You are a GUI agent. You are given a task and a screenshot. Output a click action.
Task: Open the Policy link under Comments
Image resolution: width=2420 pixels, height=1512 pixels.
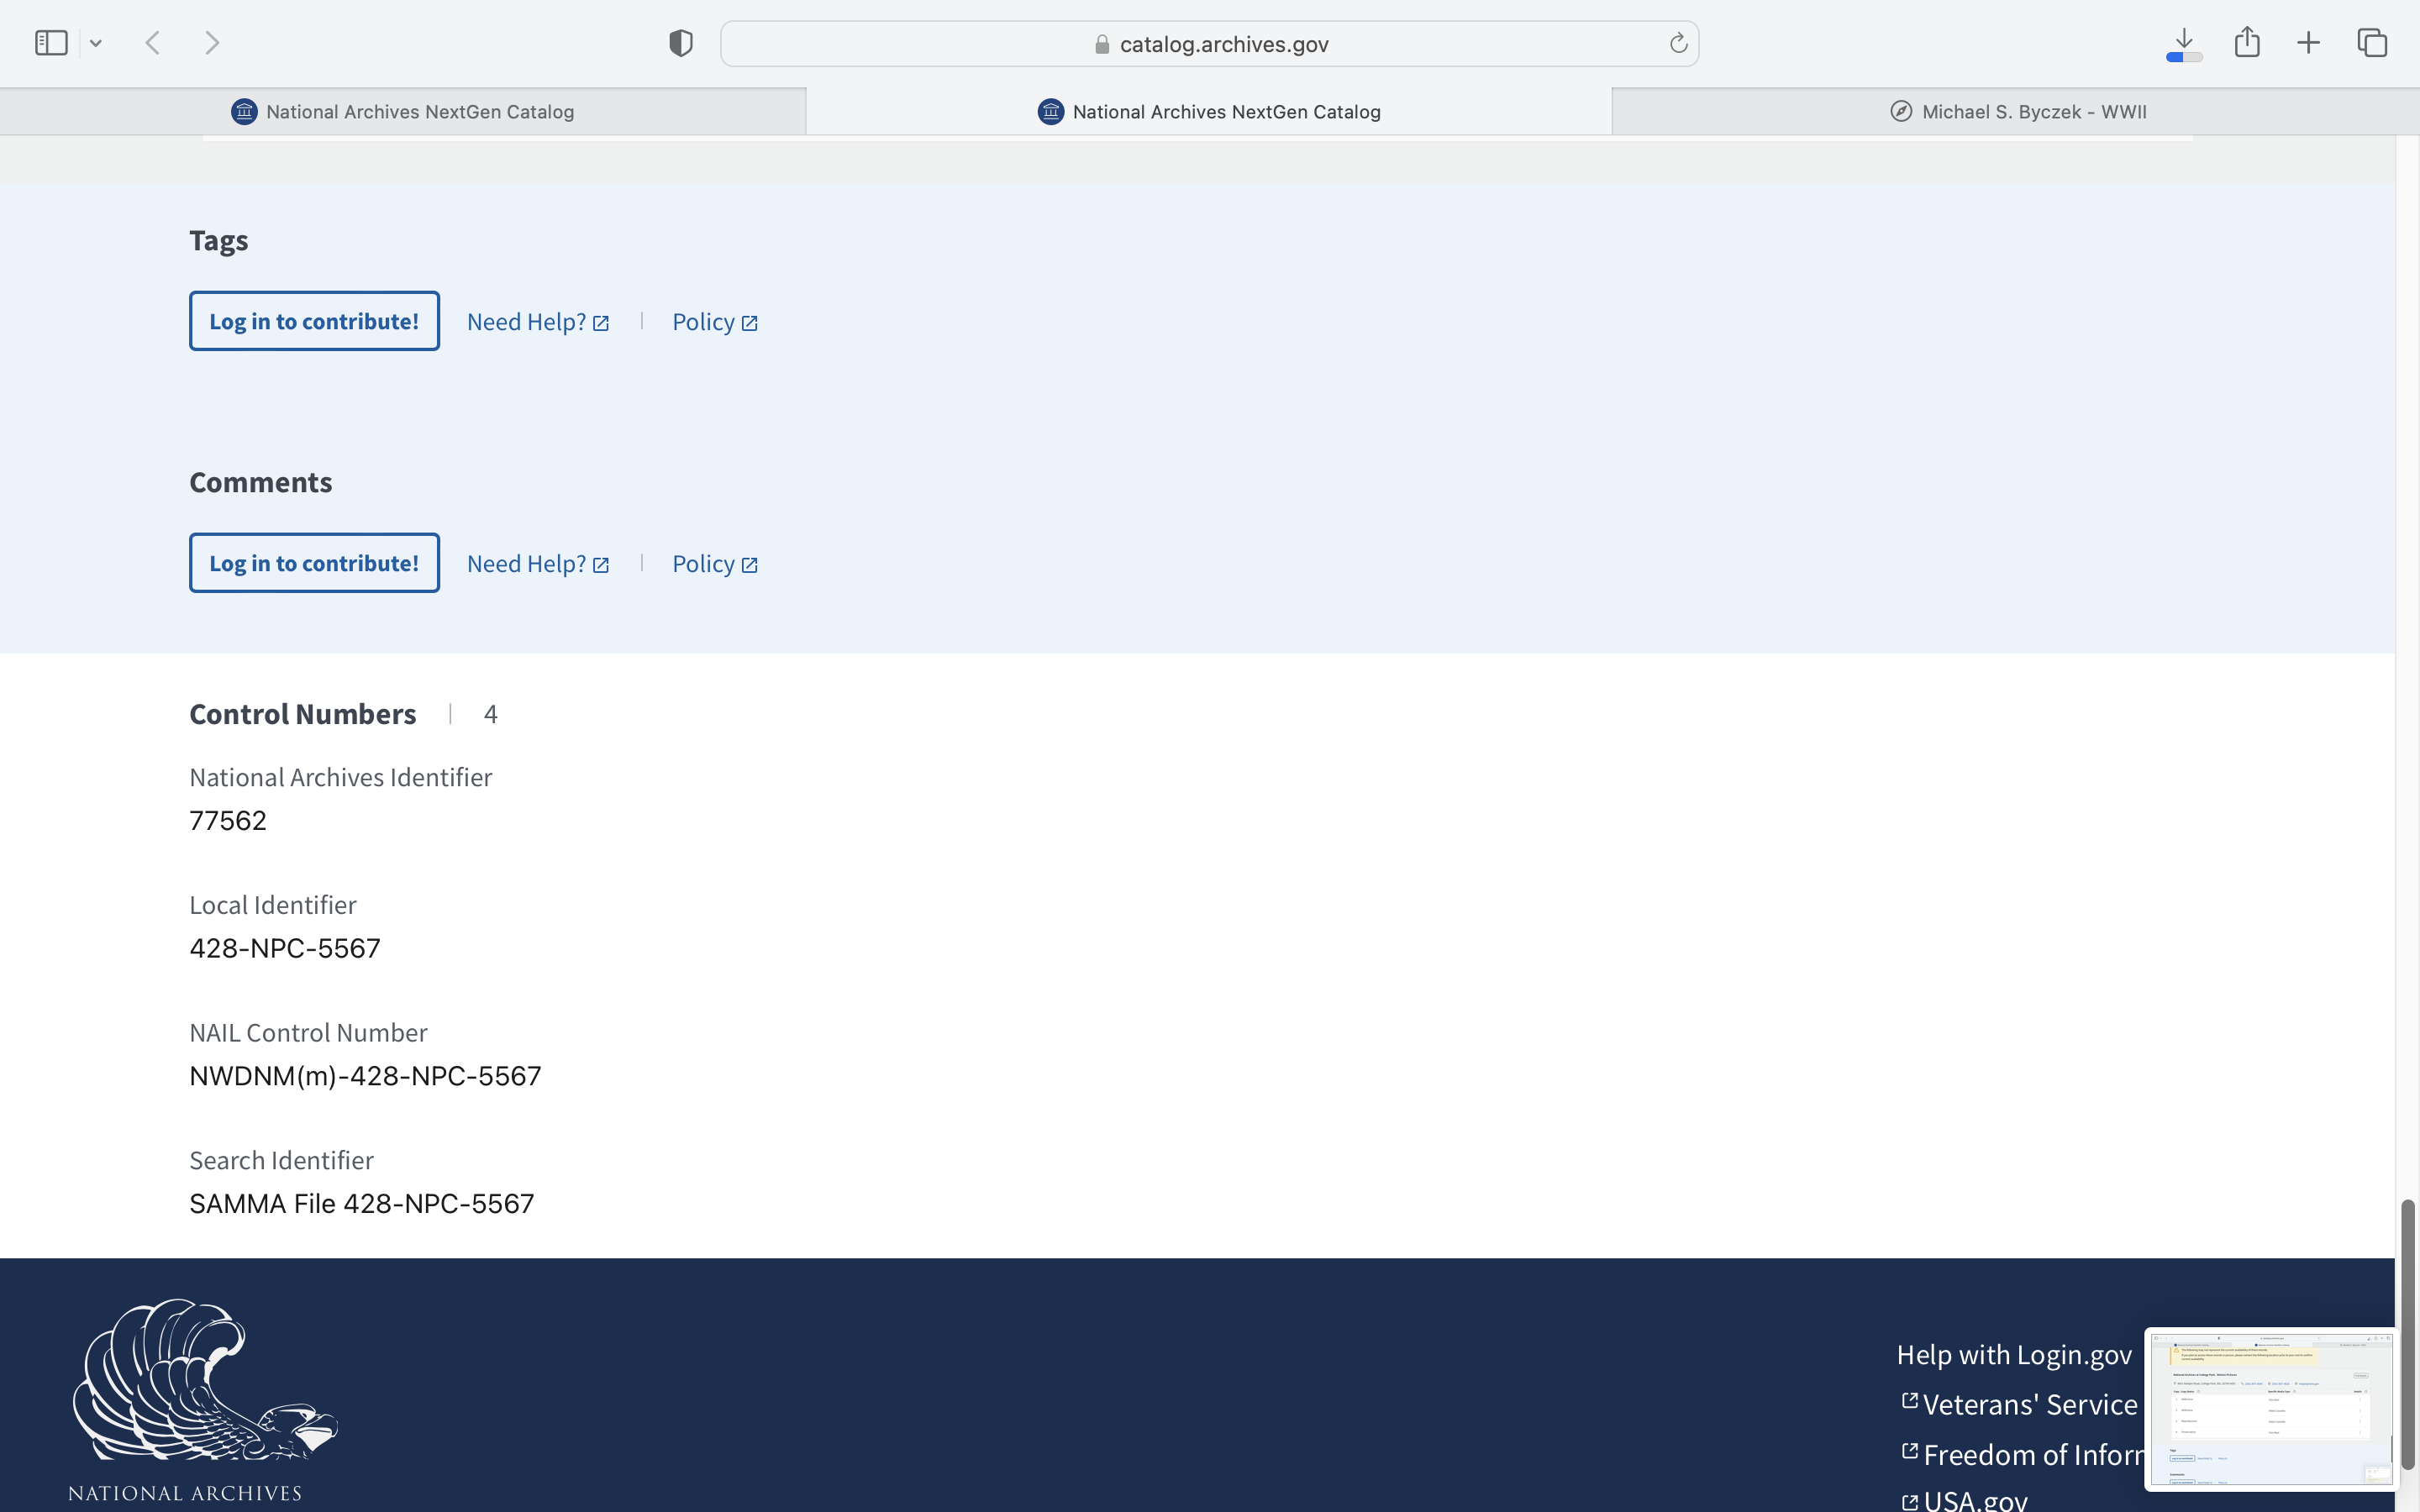715,564
